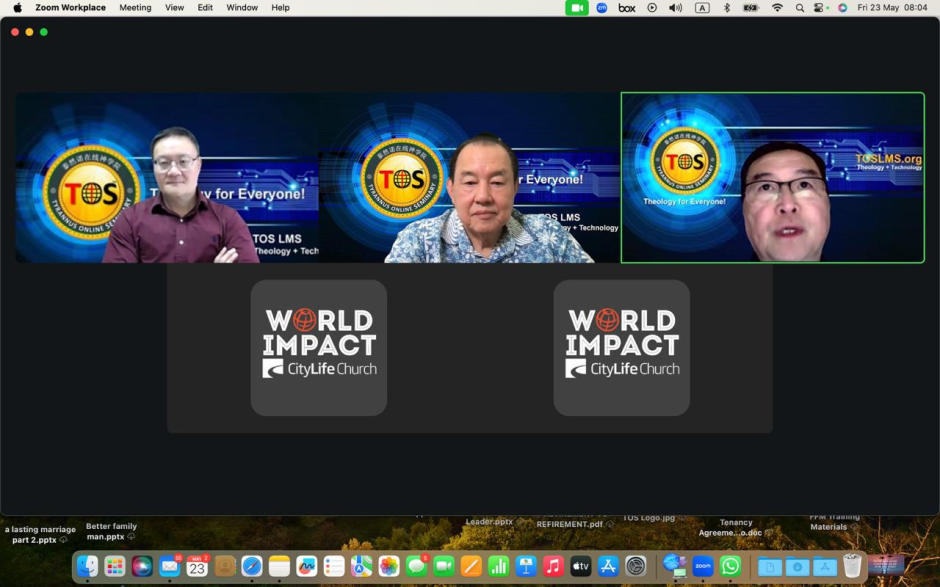Open the Bluetooth menu

coord(727,8)
